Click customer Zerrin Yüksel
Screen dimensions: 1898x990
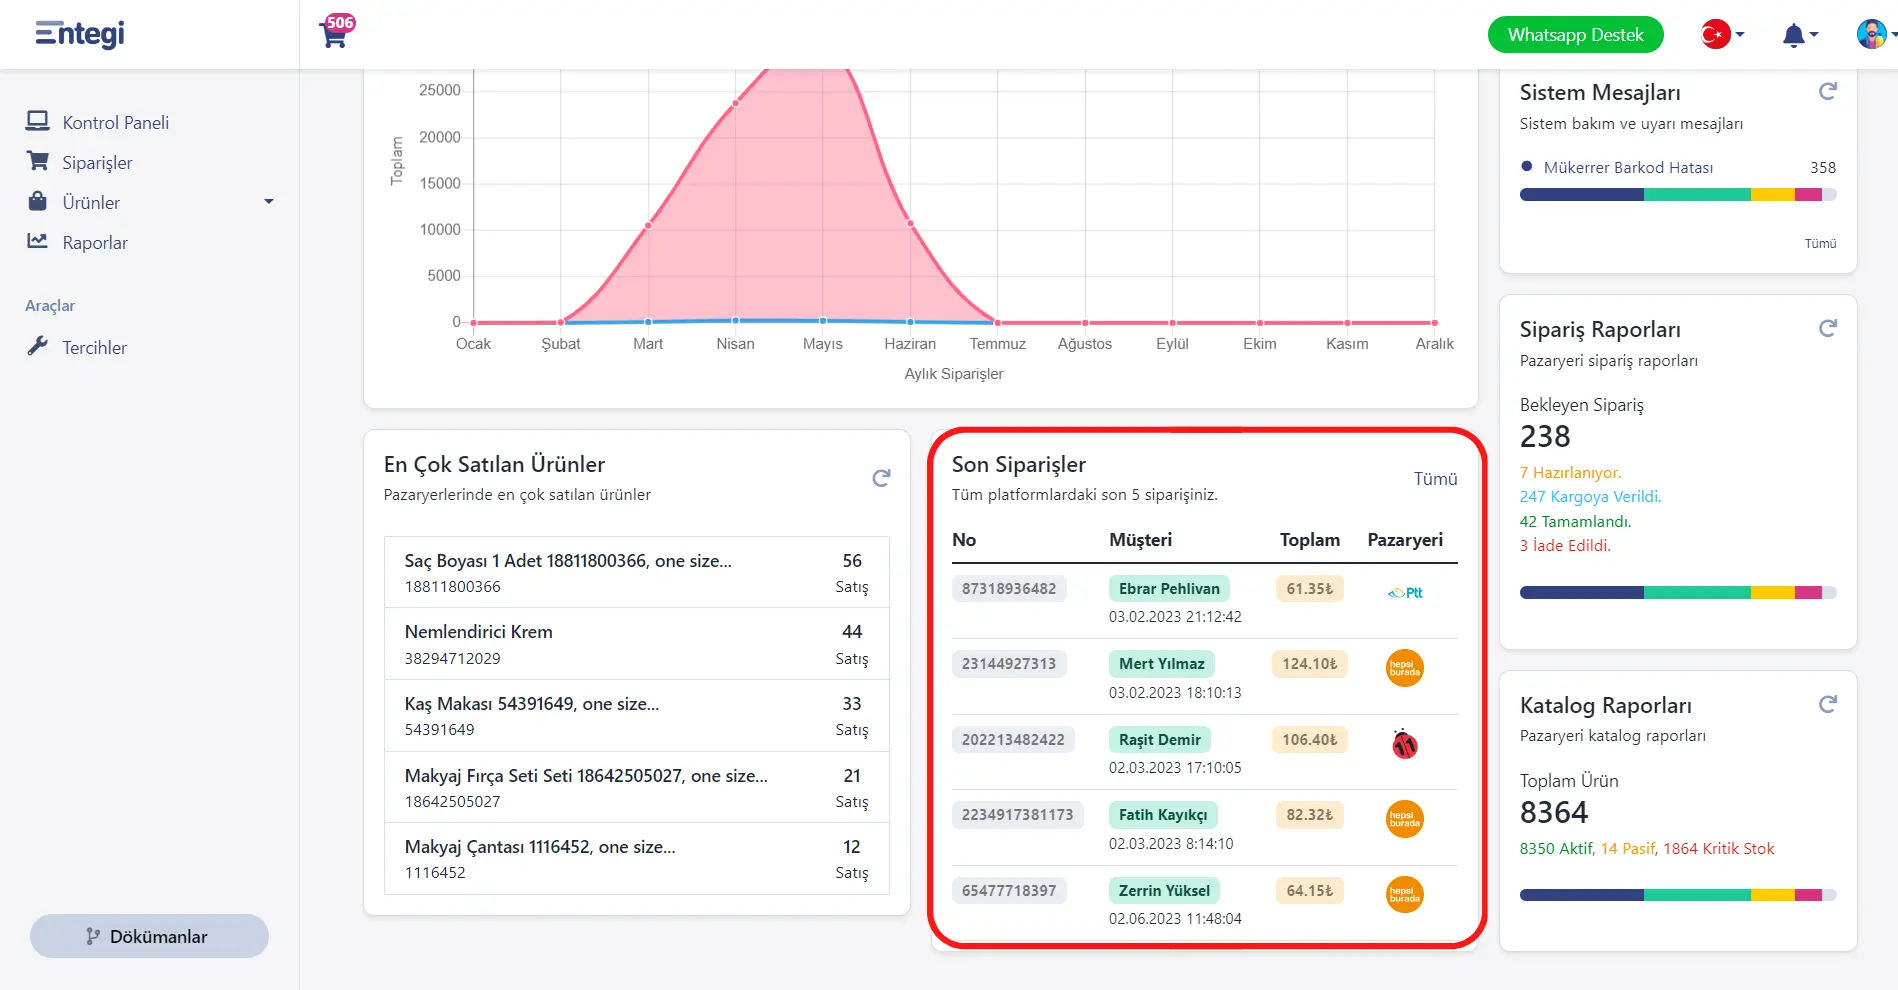click(1164, 890)
